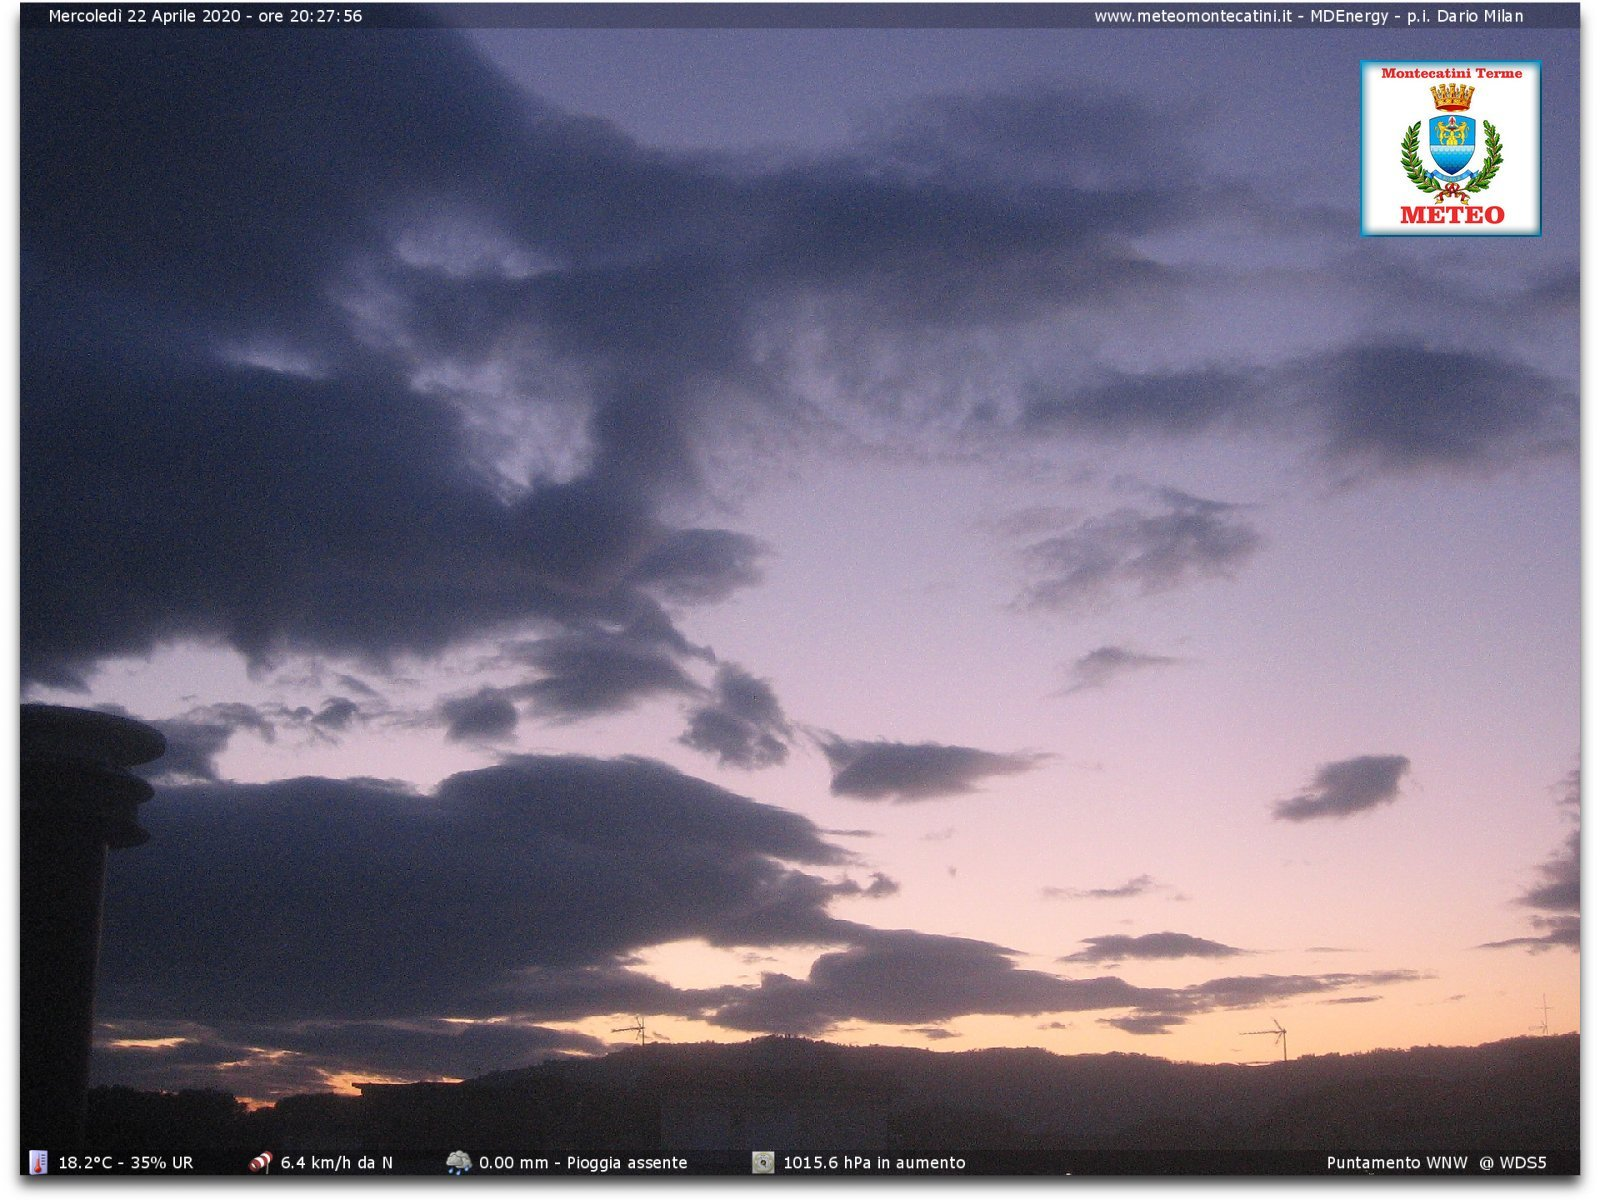1600x1200 pixels.
Task: Click the barometer pressure icon
Action: (x=763, y=1162)
